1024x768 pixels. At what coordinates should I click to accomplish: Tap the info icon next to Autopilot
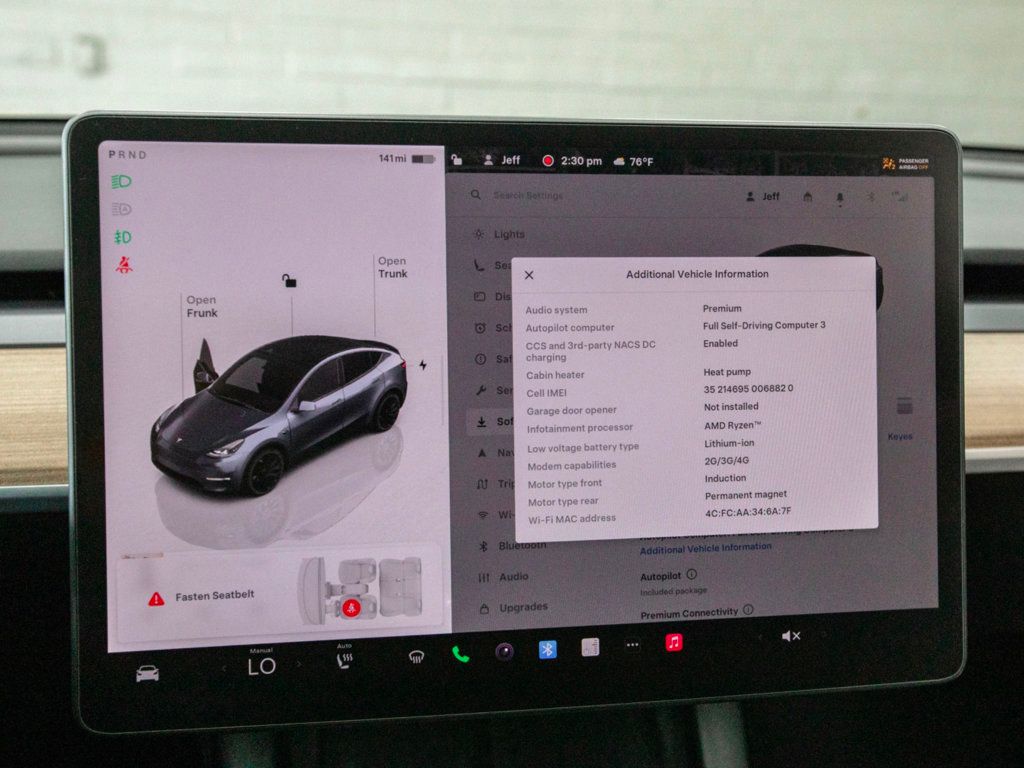[x=692, y=574]
